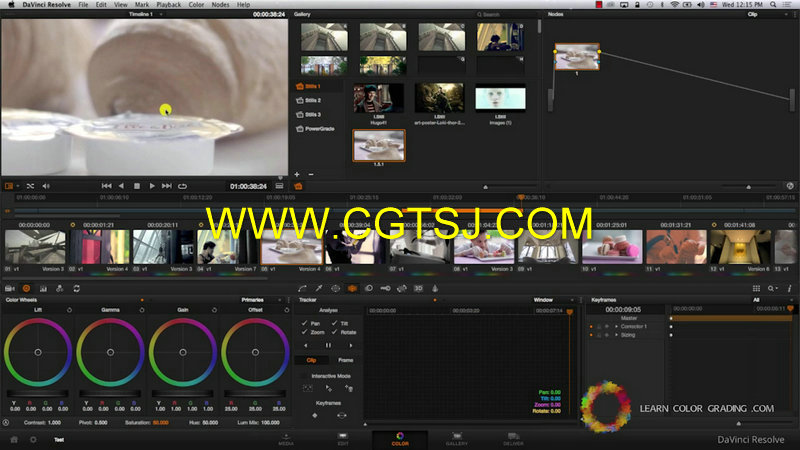Open the Curves palette icon
Image resolution: width=800 pixels, height=450 pixels.
[303, 288]
